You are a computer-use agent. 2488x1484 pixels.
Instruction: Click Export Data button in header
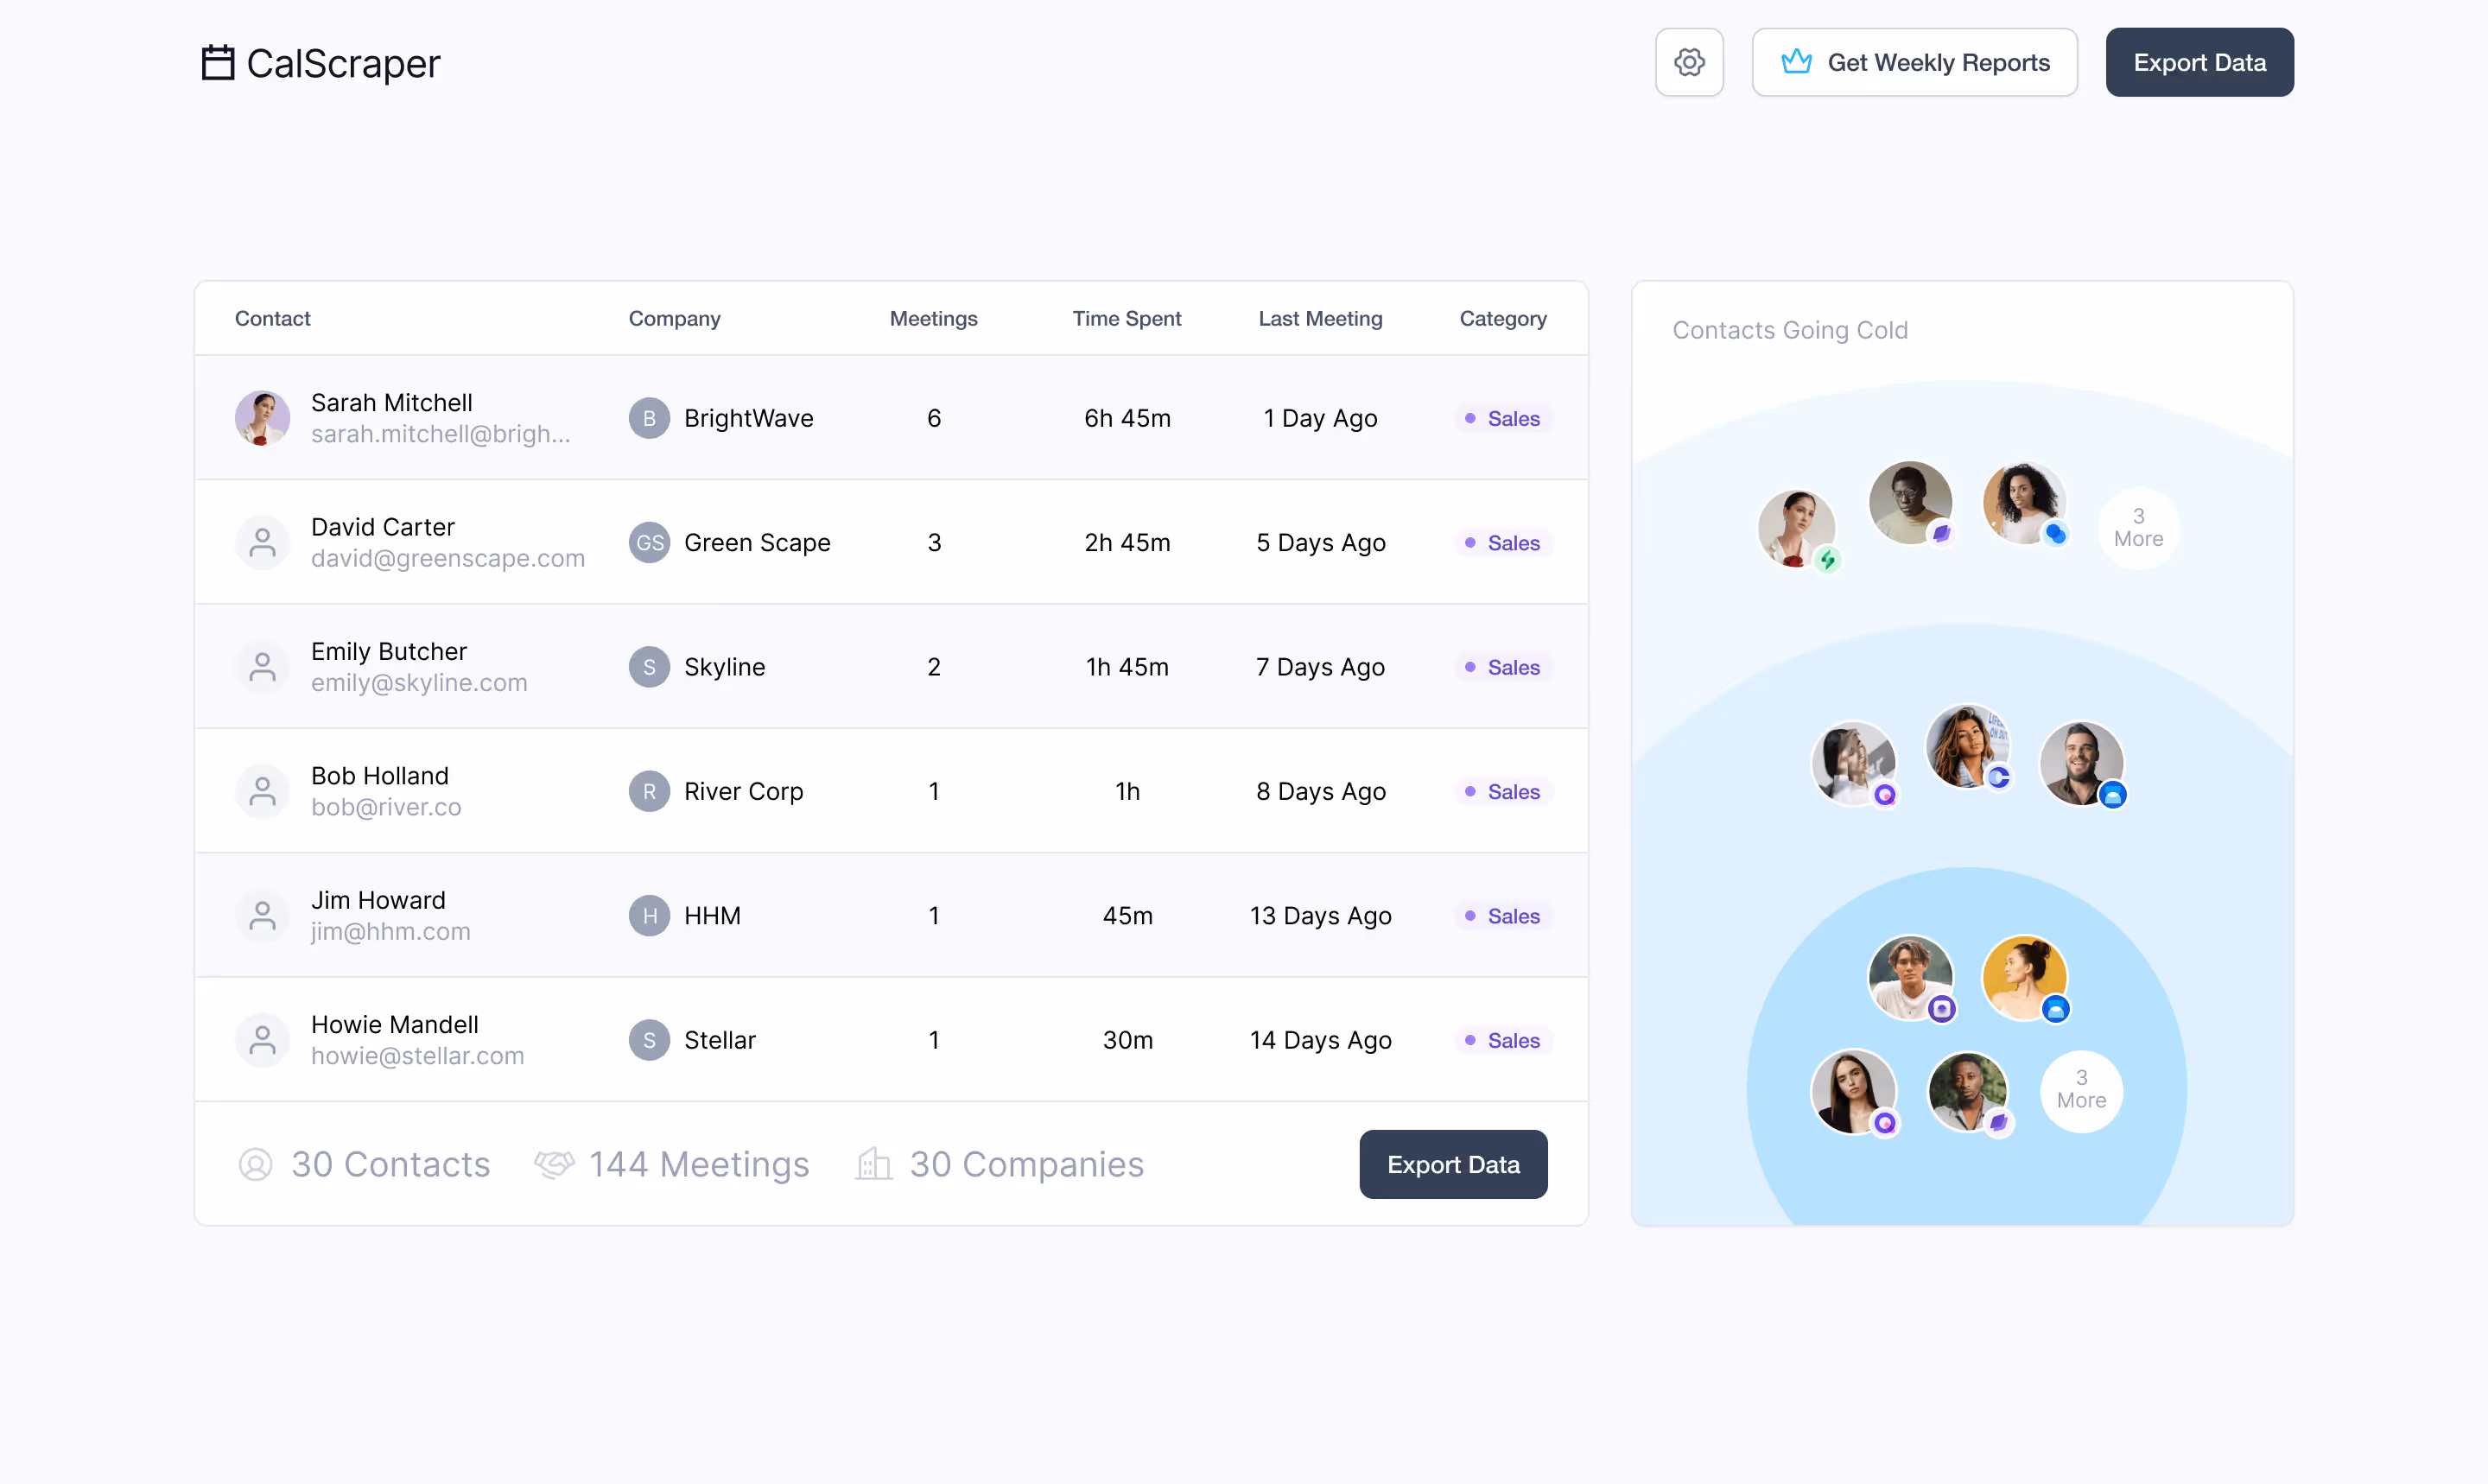pyautogui.click(x=2199, y=62)
